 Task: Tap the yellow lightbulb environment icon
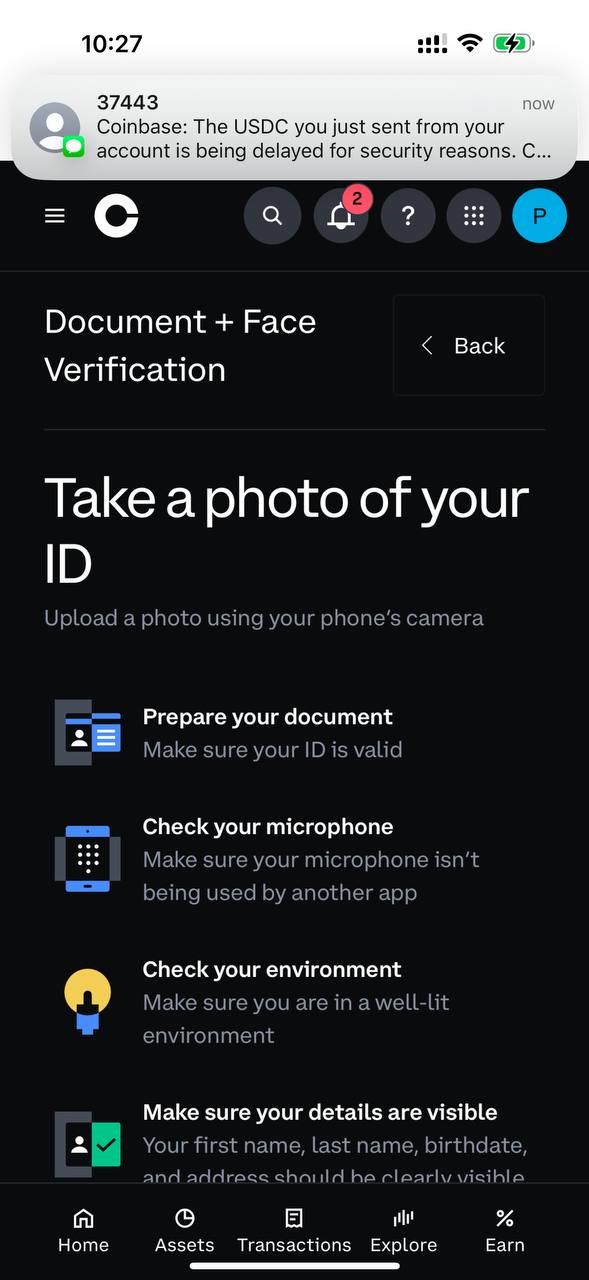(x=88, y=1002)
